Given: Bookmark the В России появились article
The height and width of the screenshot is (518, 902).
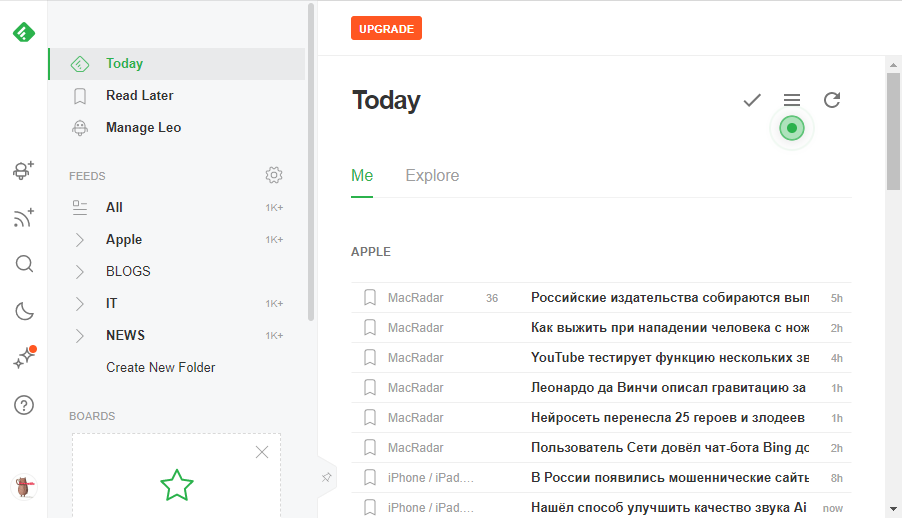Looking at the screenshot, I should 370,477.
